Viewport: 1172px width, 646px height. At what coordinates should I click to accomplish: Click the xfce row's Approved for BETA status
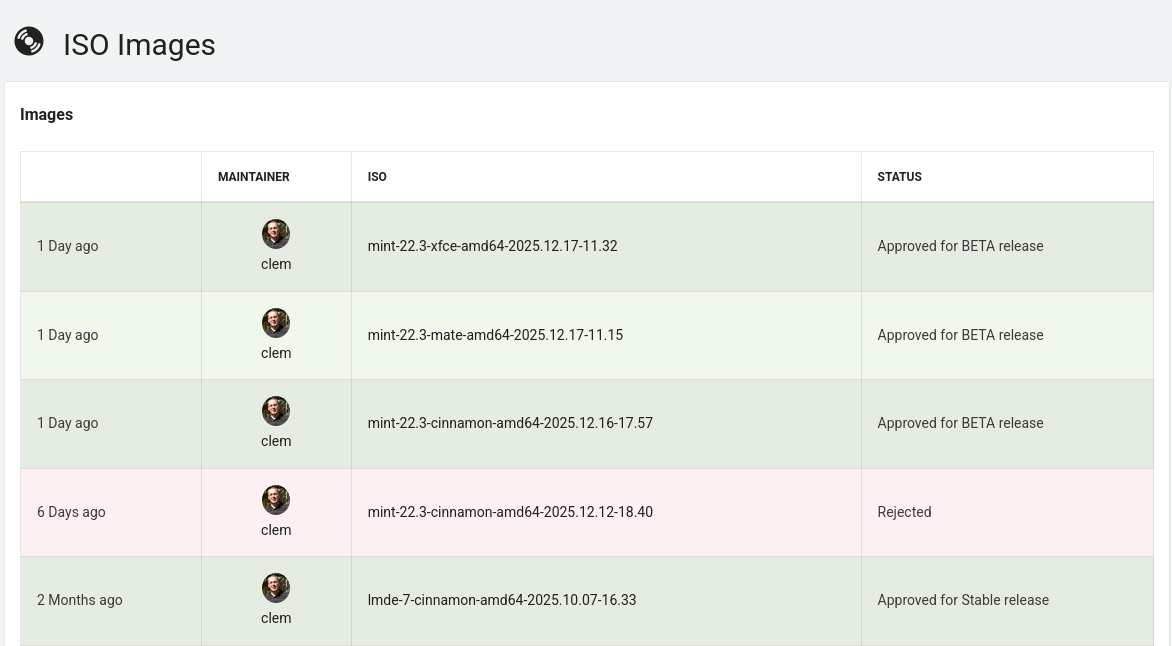pos(960,246)
